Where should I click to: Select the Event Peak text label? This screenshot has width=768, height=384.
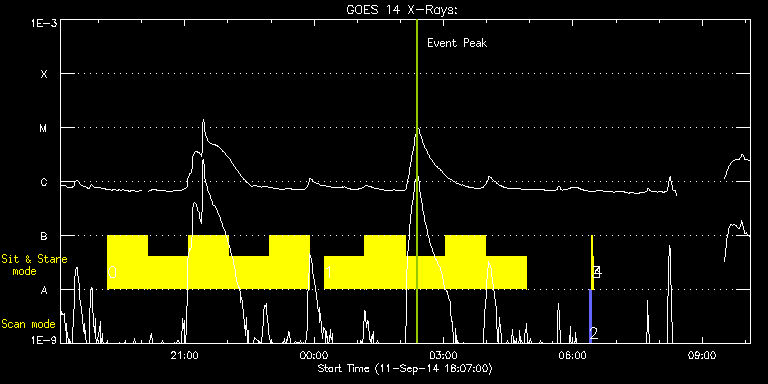tap(457, 43)
